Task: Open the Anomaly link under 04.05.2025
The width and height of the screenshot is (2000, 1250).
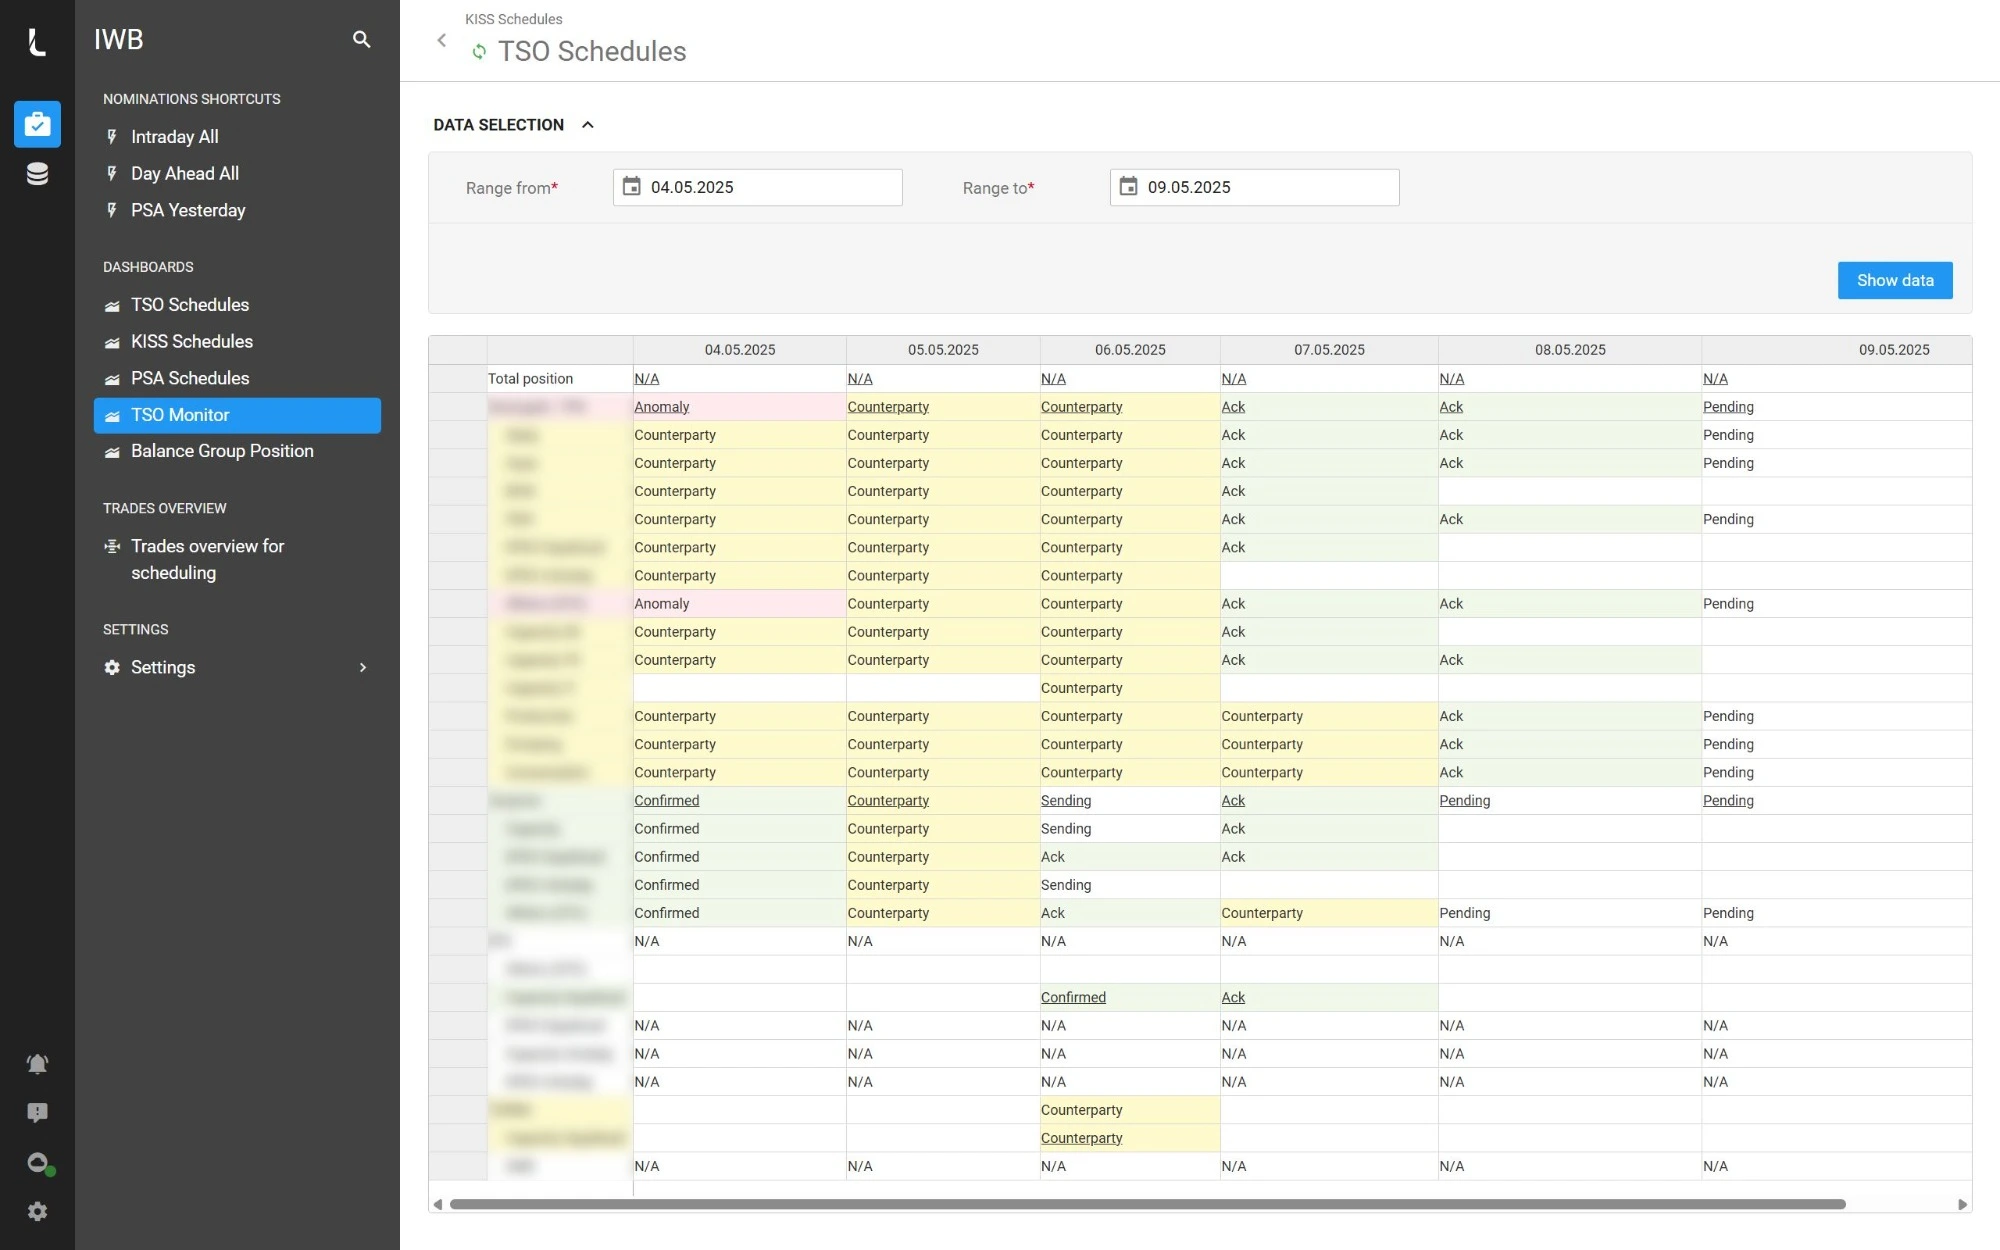Action: (x=662, y=407)
